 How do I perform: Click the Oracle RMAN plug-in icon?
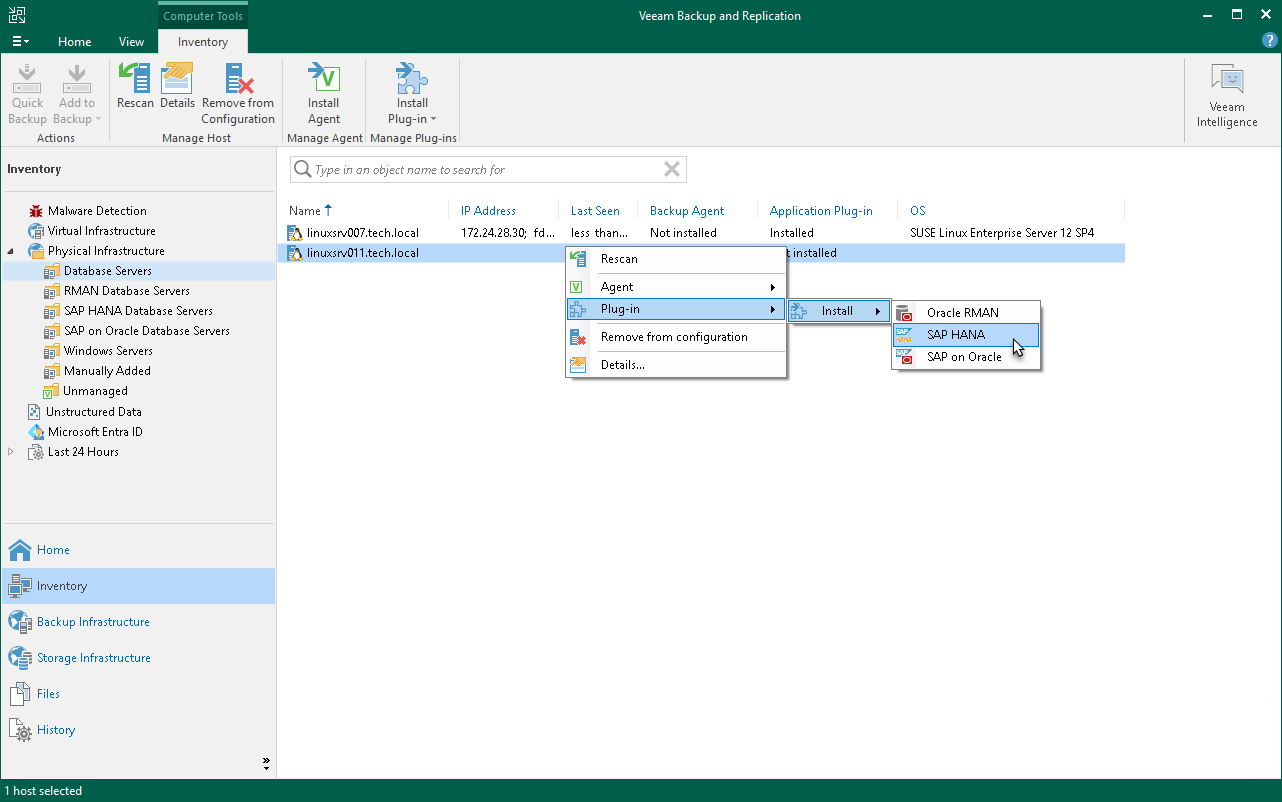pyautogui.click(x=904, y=313)
